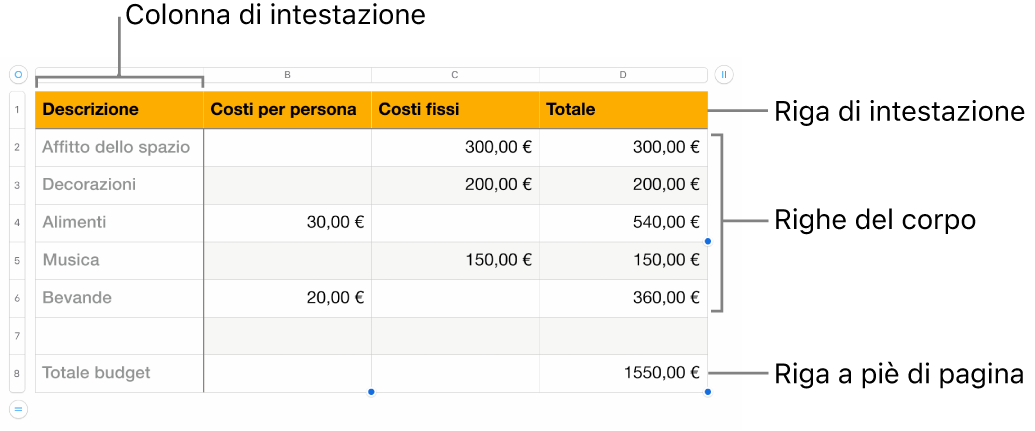Select the 30,00 € cell in the Alimenti row
The width and height of the screenshot is (1035, 431).
point(287,222)
